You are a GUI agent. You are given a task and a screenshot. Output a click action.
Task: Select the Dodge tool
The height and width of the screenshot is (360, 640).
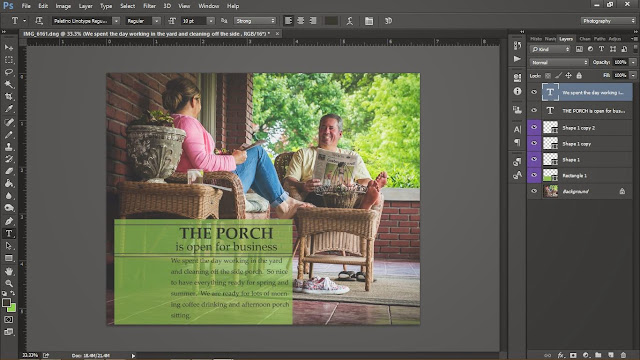9,208
